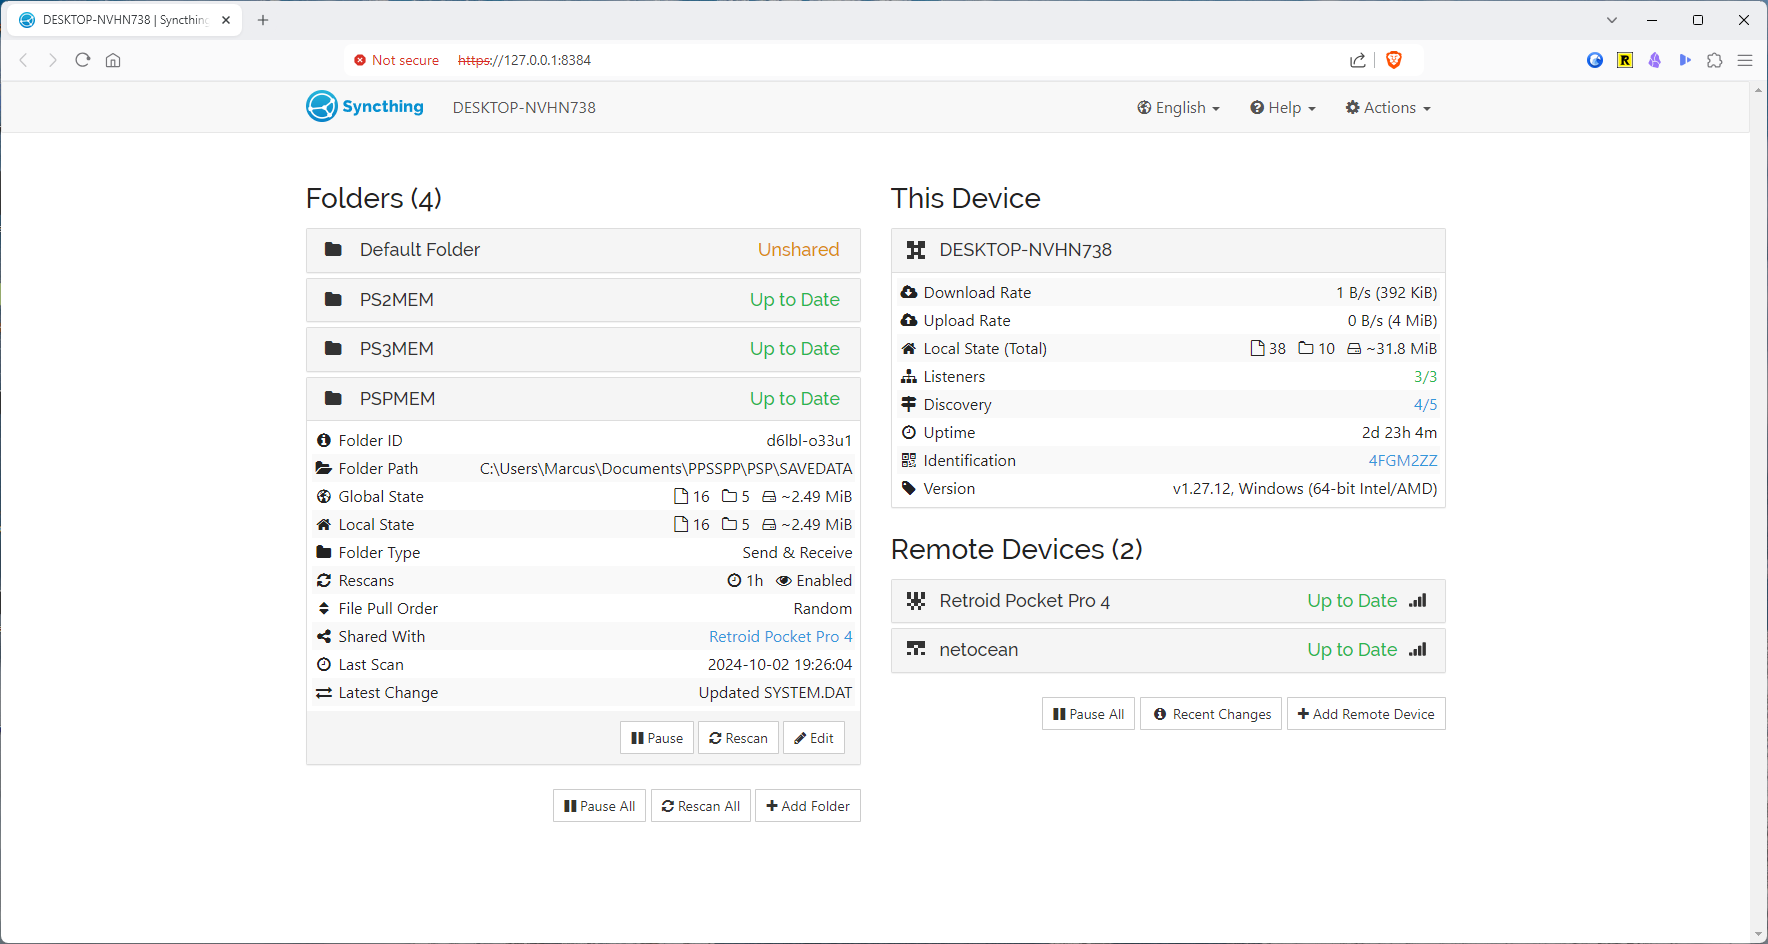Close the Syncthing browser tab
The image size is (1768, 944).
click(x=226, y=20)
